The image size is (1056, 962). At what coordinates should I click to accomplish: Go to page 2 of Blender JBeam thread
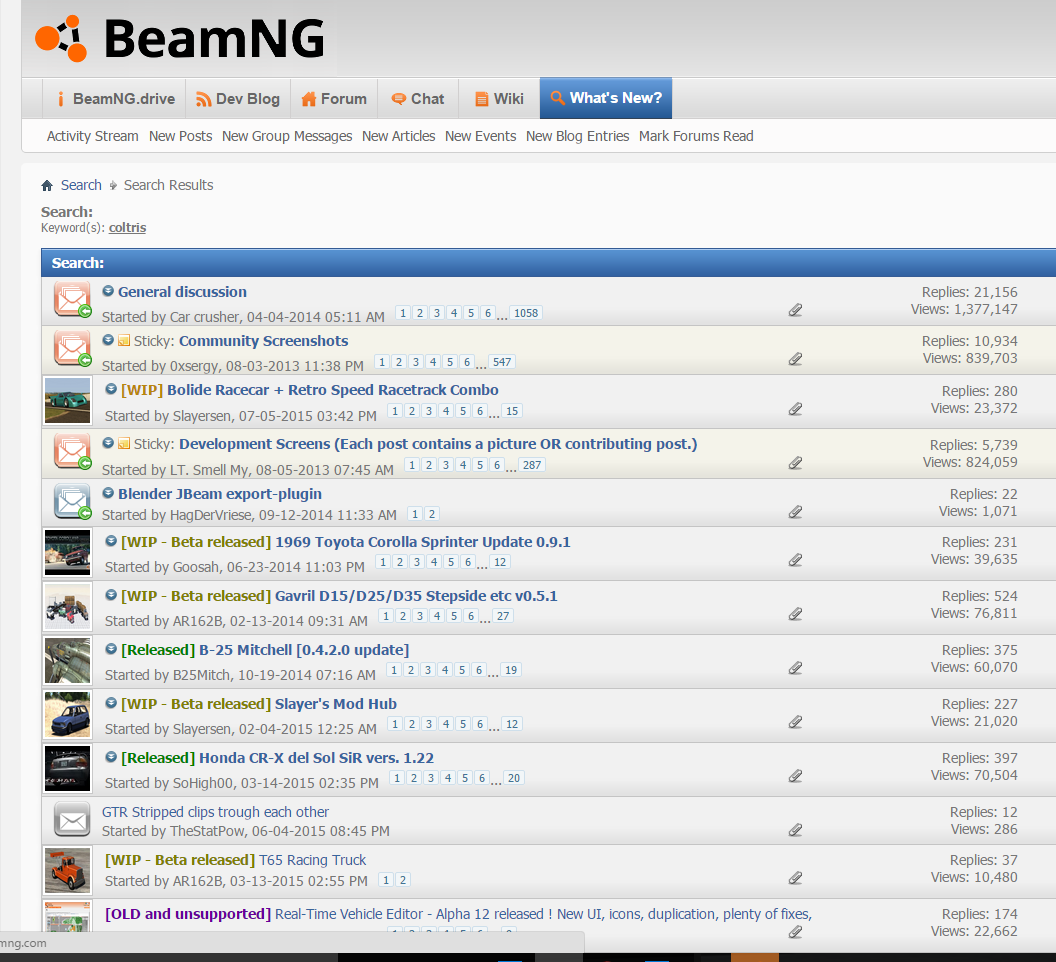[432, 514]
